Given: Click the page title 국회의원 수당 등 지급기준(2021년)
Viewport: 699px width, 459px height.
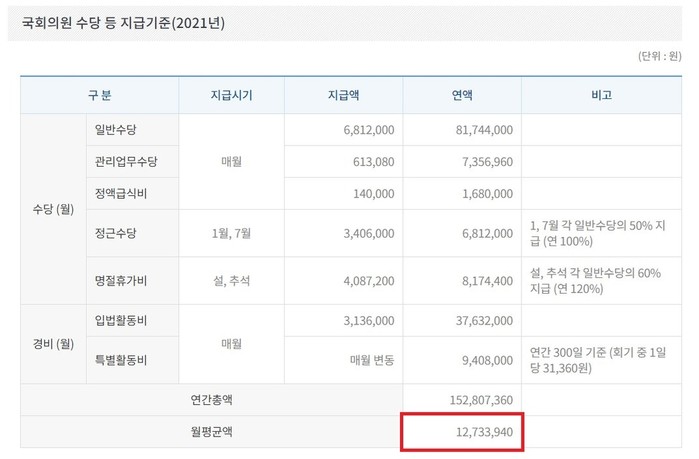Looking at the screenshot, I should click(x=124, y=22).
